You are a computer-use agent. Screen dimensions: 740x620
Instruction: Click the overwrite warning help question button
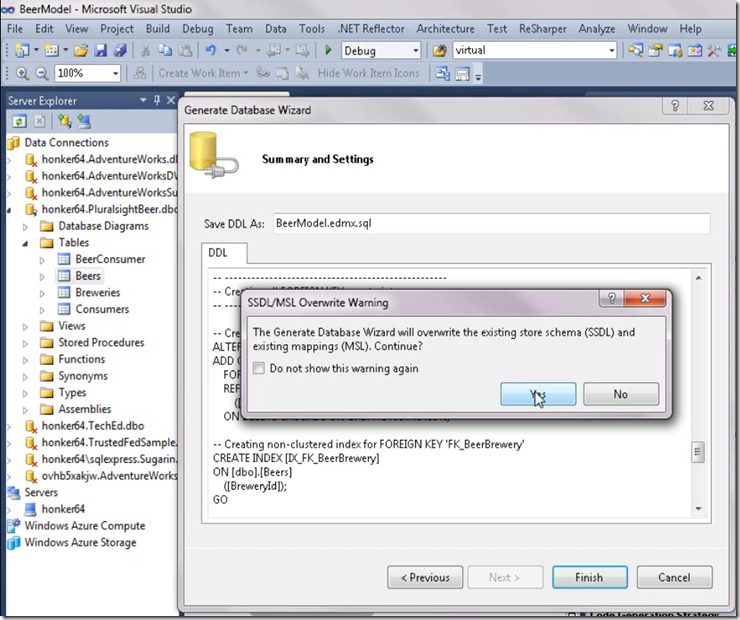coord(612,298)
